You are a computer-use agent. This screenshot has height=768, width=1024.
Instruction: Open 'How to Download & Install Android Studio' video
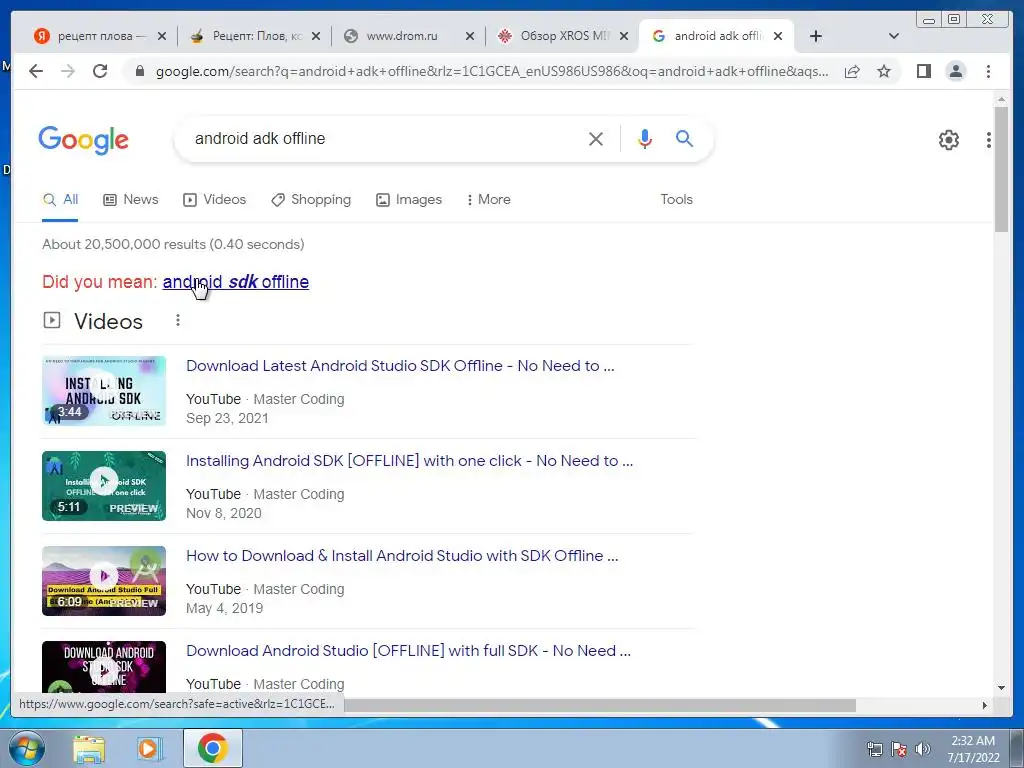tap(402, 556)
